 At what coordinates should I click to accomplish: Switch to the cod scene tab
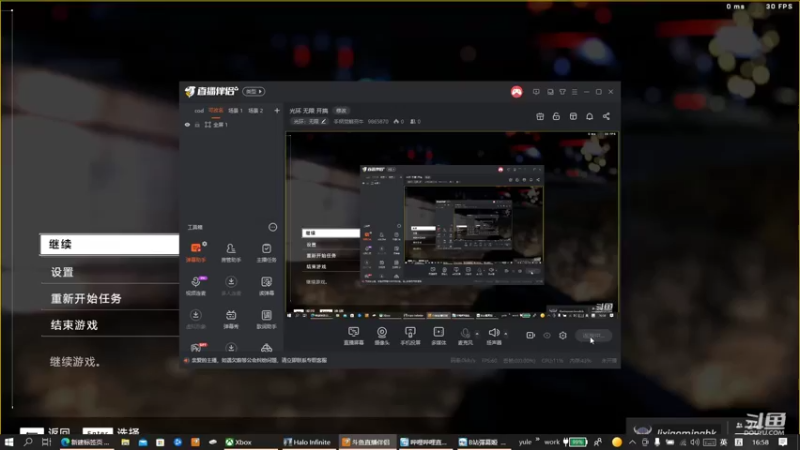click(x=199, y=111)
